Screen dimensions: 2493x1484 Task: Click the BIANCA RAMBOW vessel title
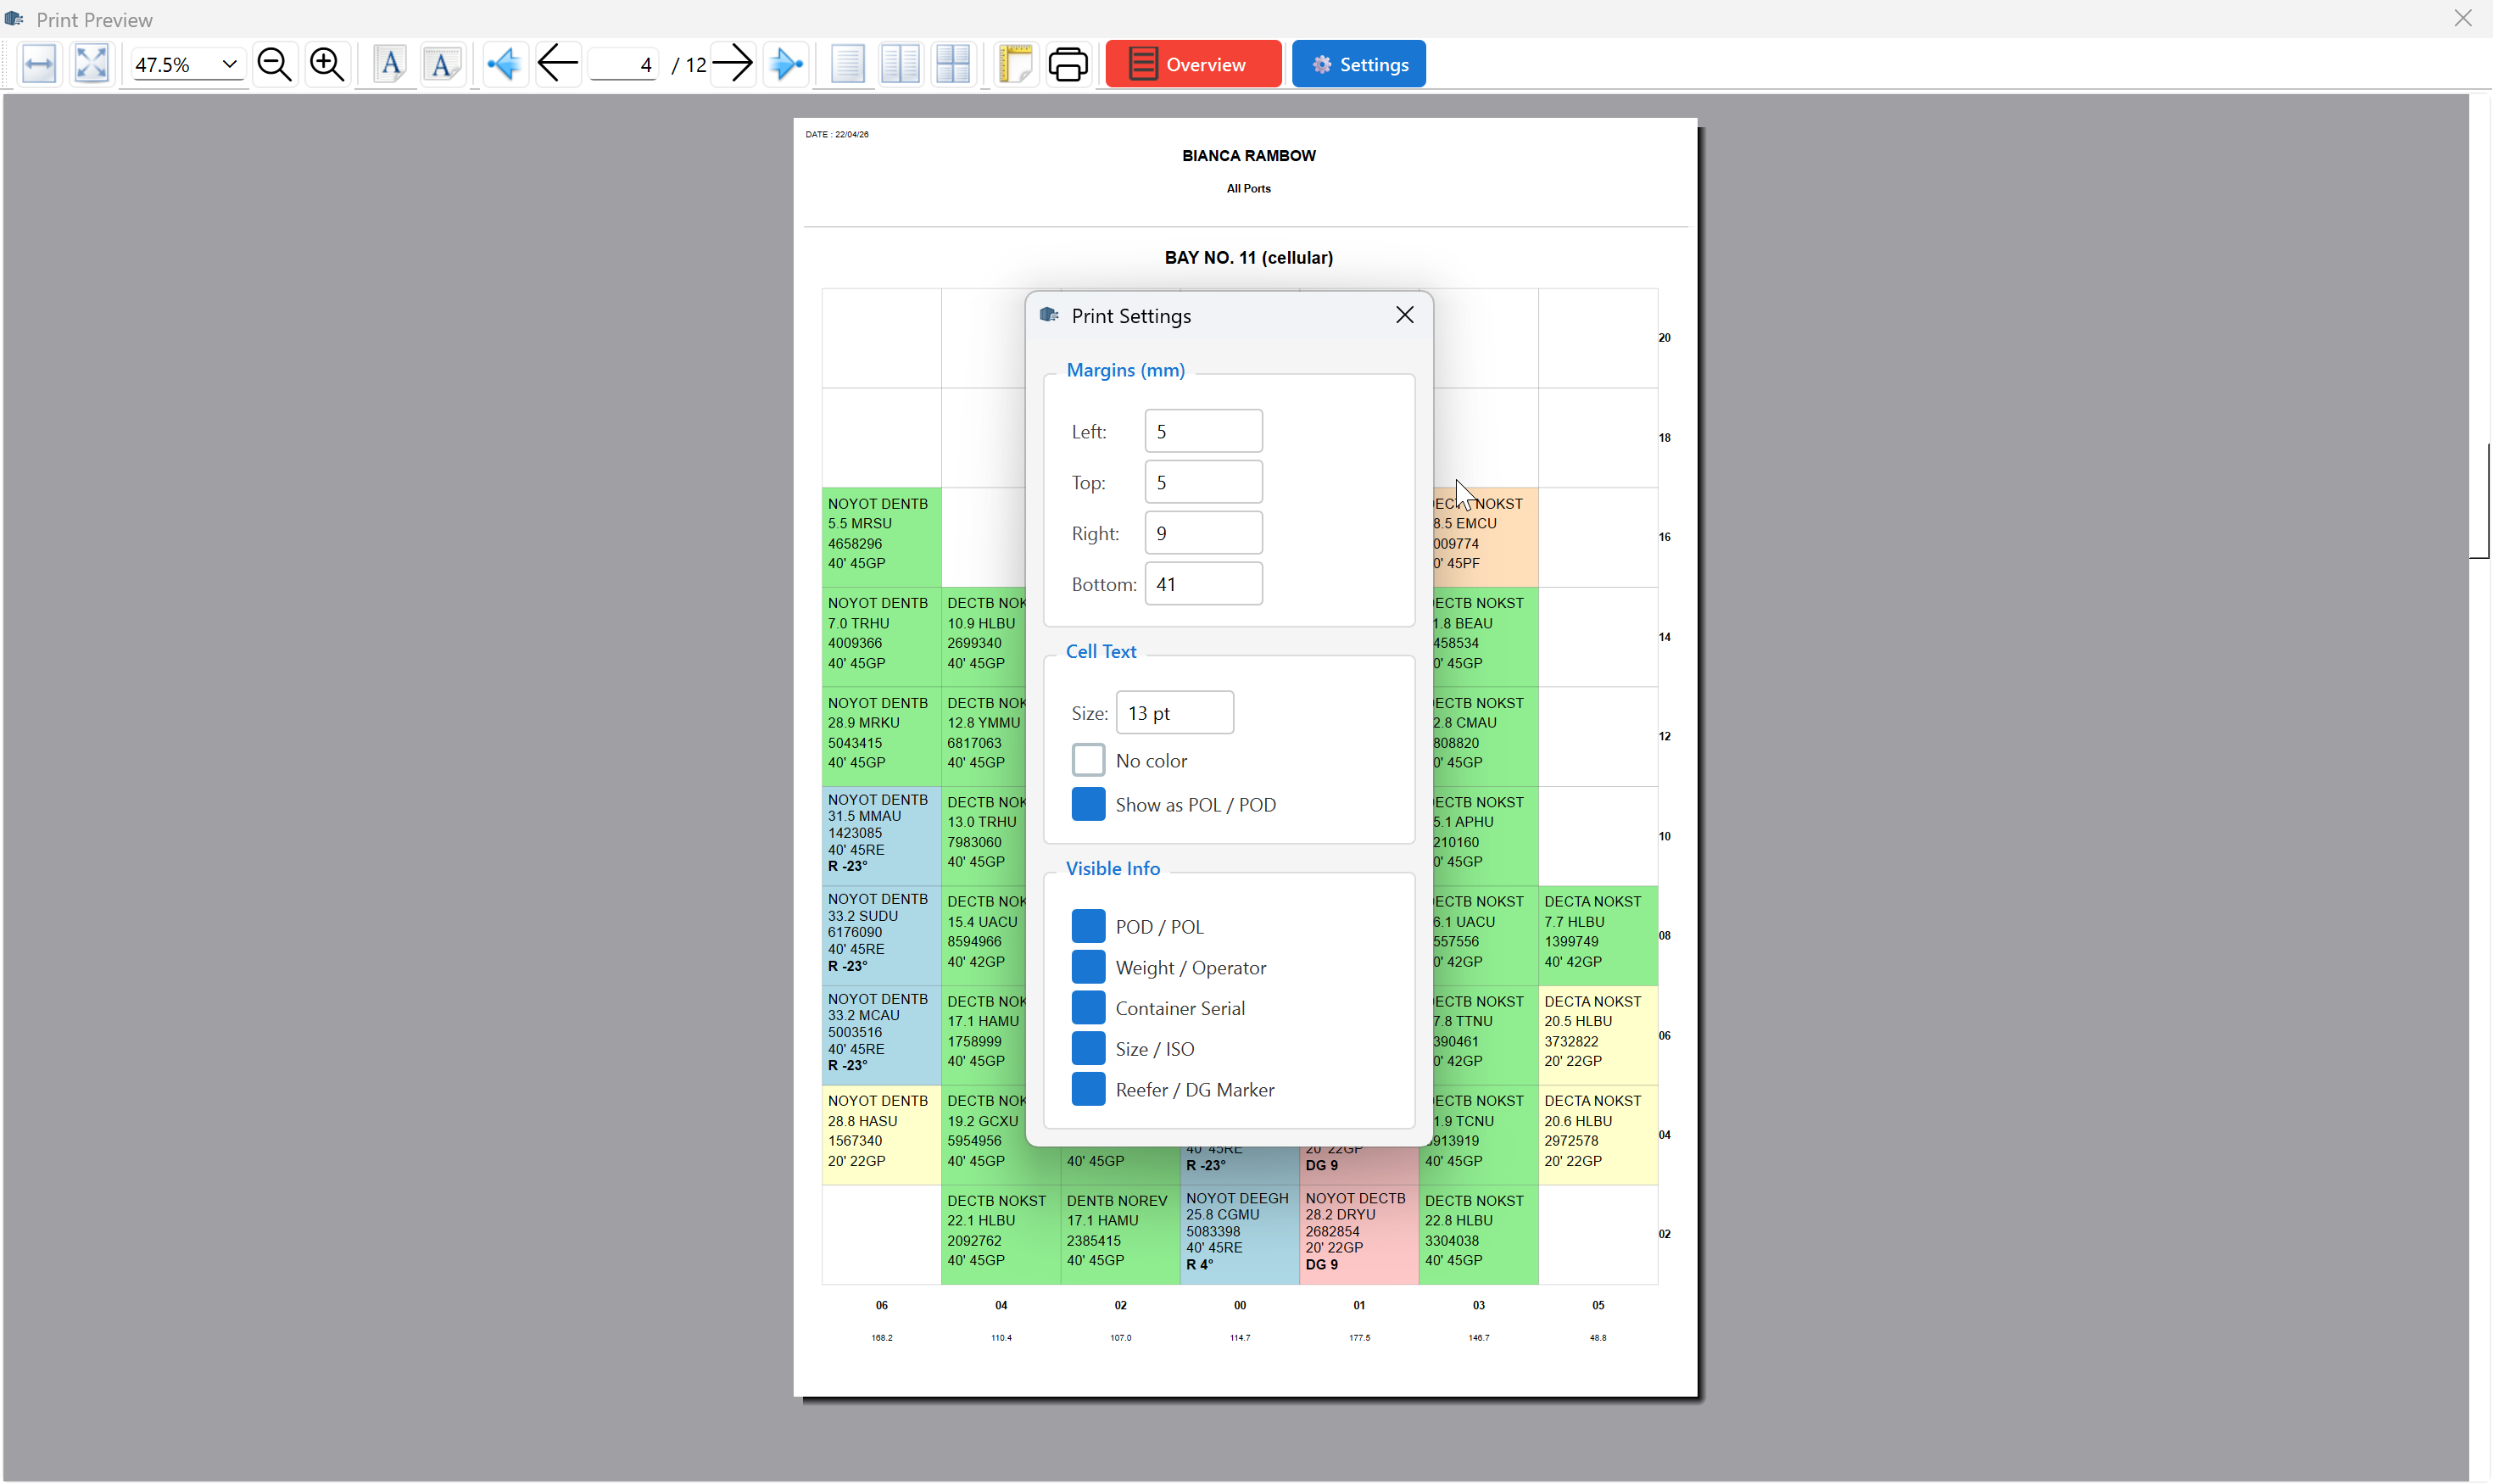1248,156
